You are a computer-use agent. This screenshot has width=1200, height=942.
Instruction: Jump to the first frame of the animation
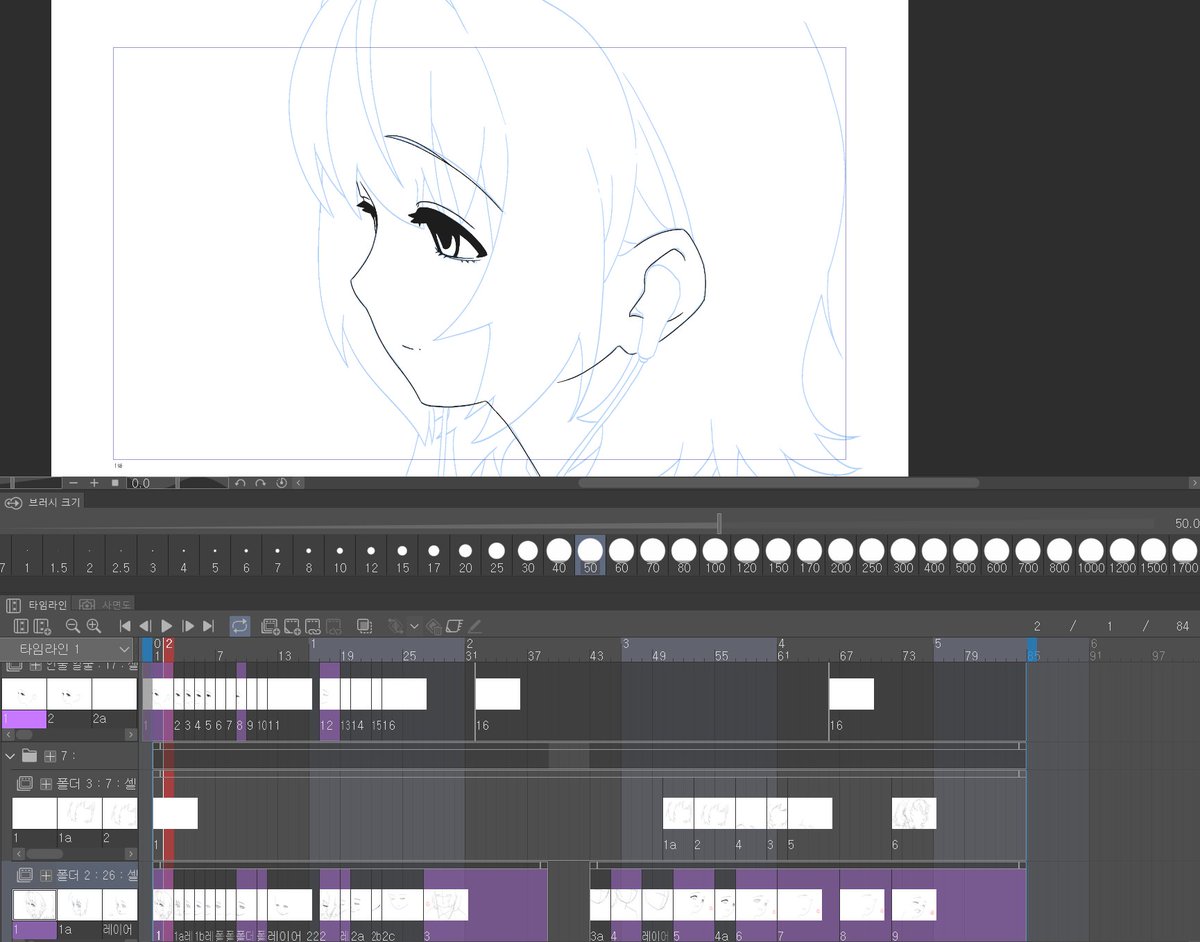coord(125,626)
